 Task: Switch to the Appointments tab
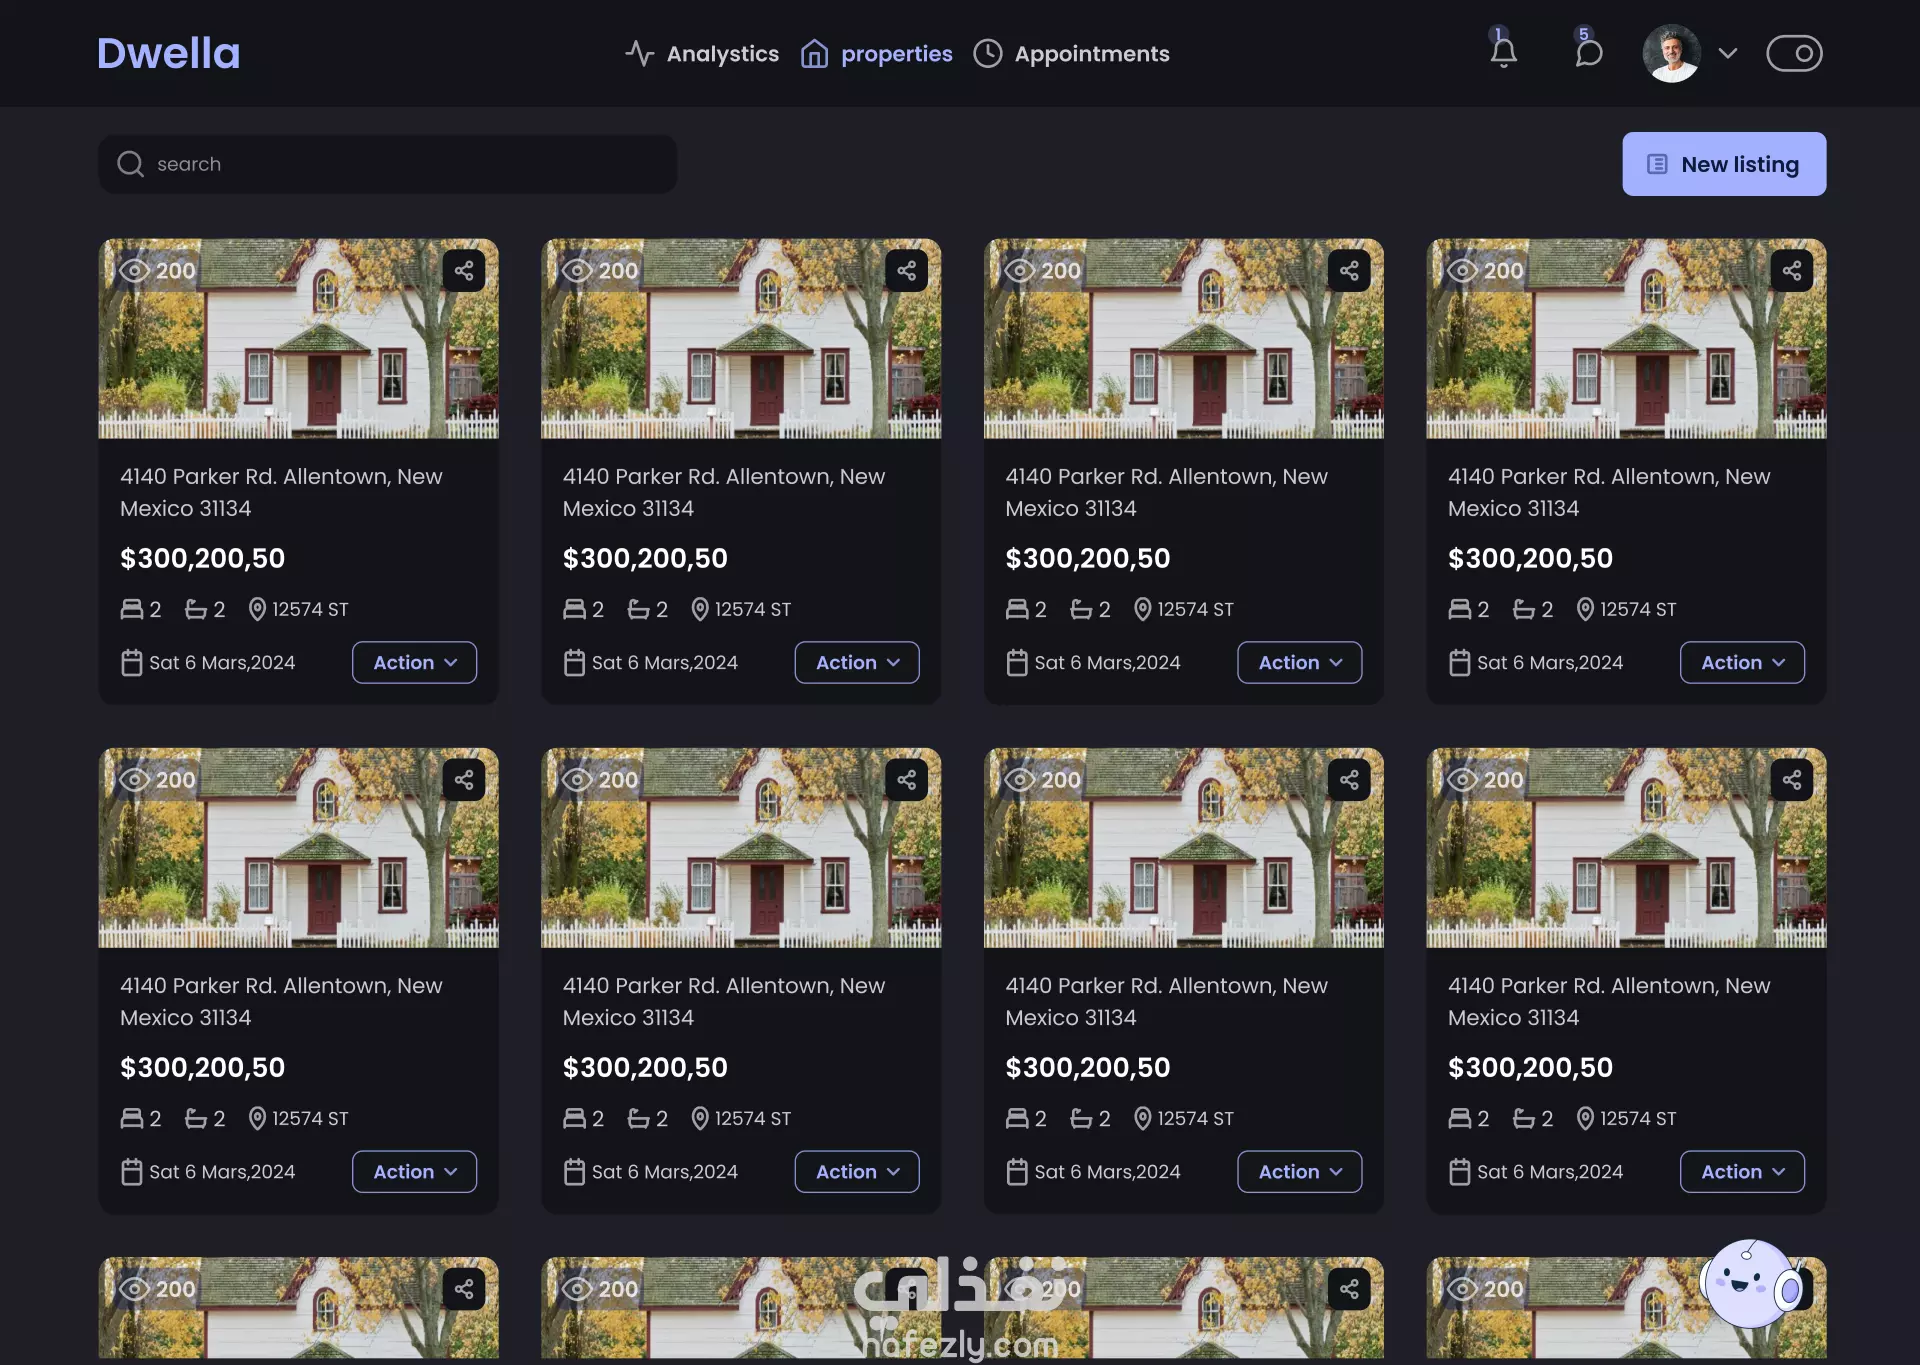point(1072,54)
